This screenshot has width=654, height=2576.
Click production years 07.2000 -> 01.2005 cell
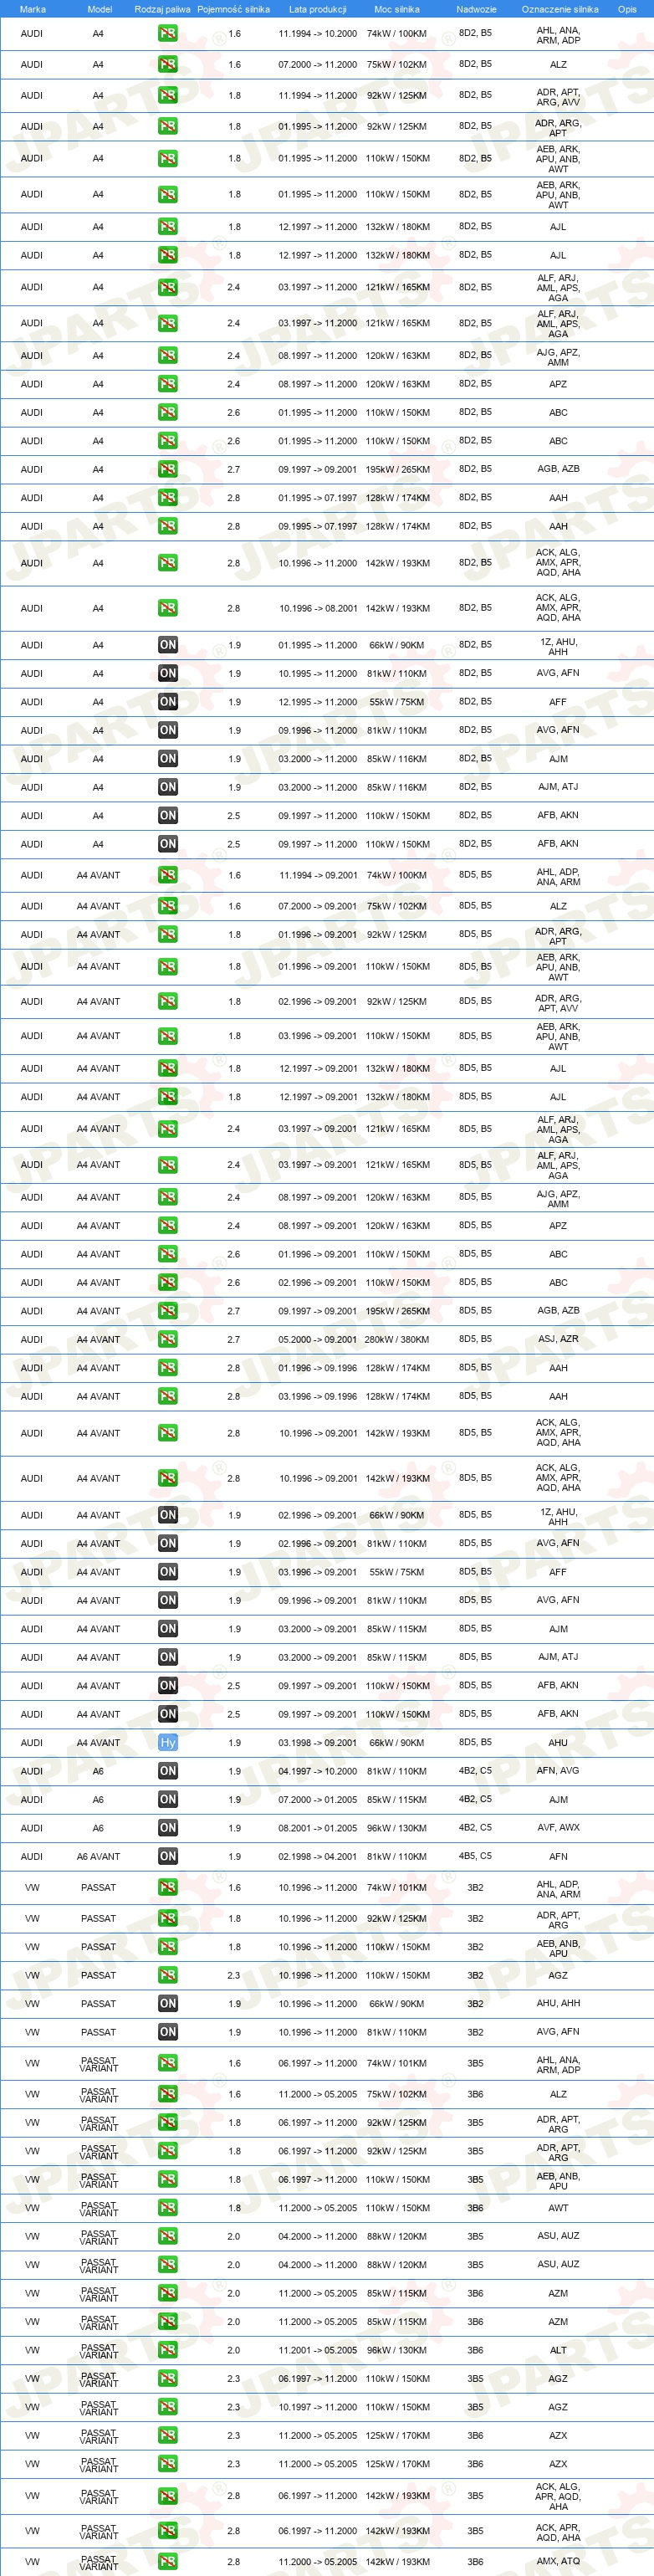(317, 1800)
